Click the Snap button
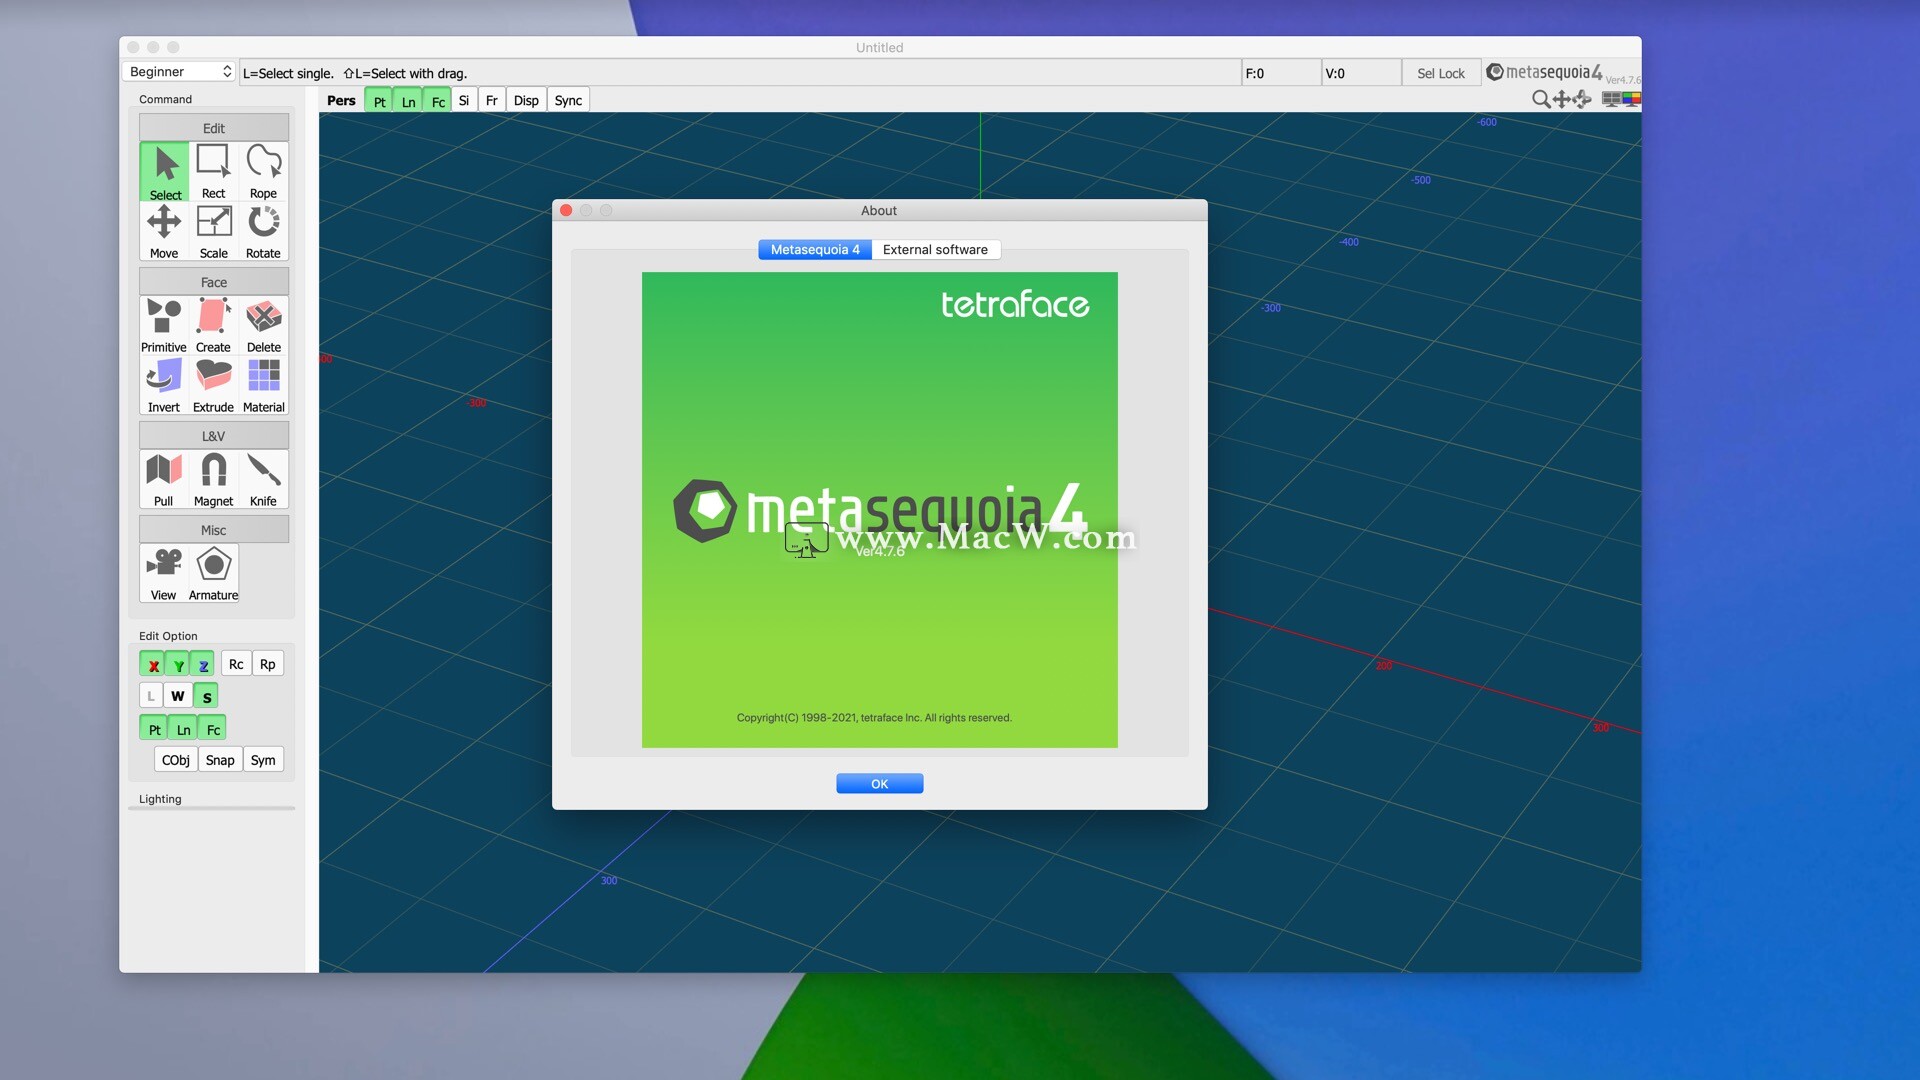The height and width of the screenshot is (1080, 1920). [x=220, y=760]
